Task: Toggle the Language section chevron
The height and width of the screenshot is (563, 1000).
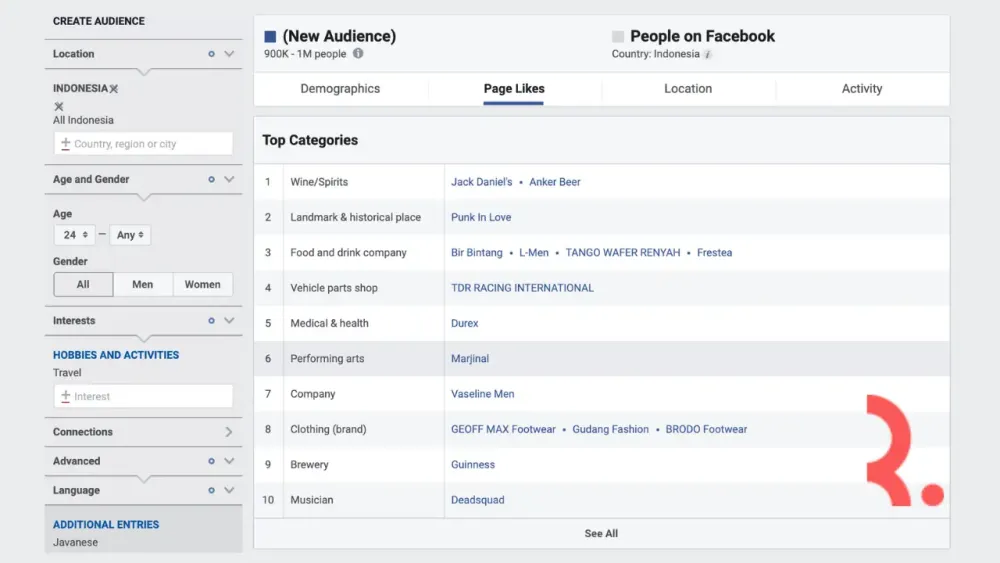Action: coord(229,490)
